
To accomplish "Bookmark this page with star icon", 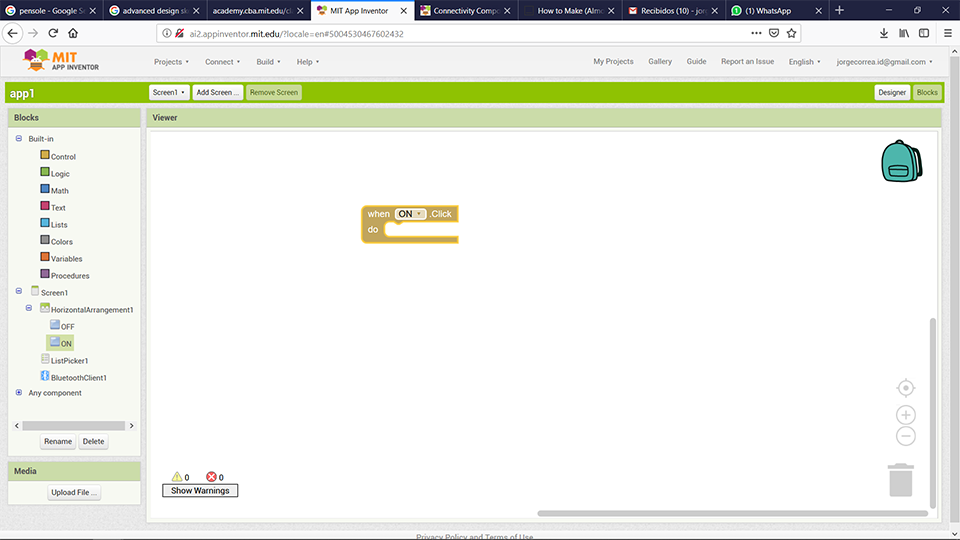I will pos(792,33).
